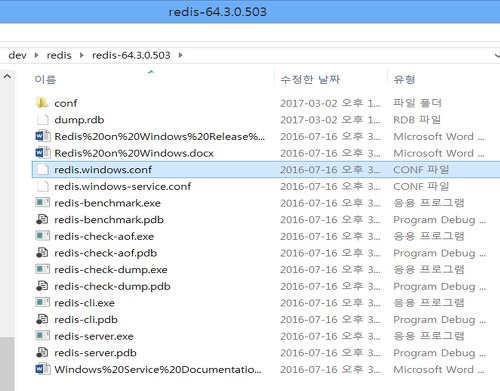Select redis-cli.pdb file name

coord(86,320)
